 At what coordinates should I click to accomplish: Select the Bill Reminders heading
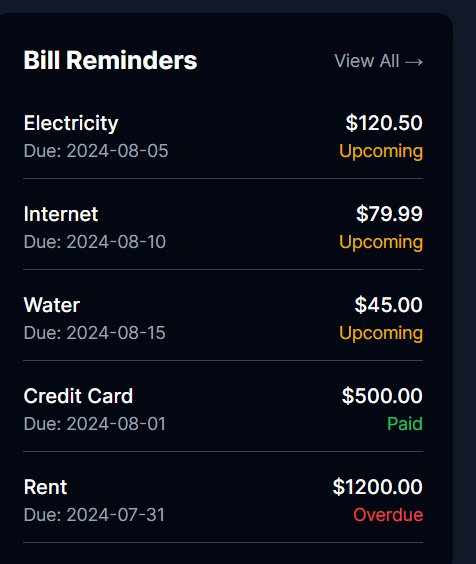point(110,60)
